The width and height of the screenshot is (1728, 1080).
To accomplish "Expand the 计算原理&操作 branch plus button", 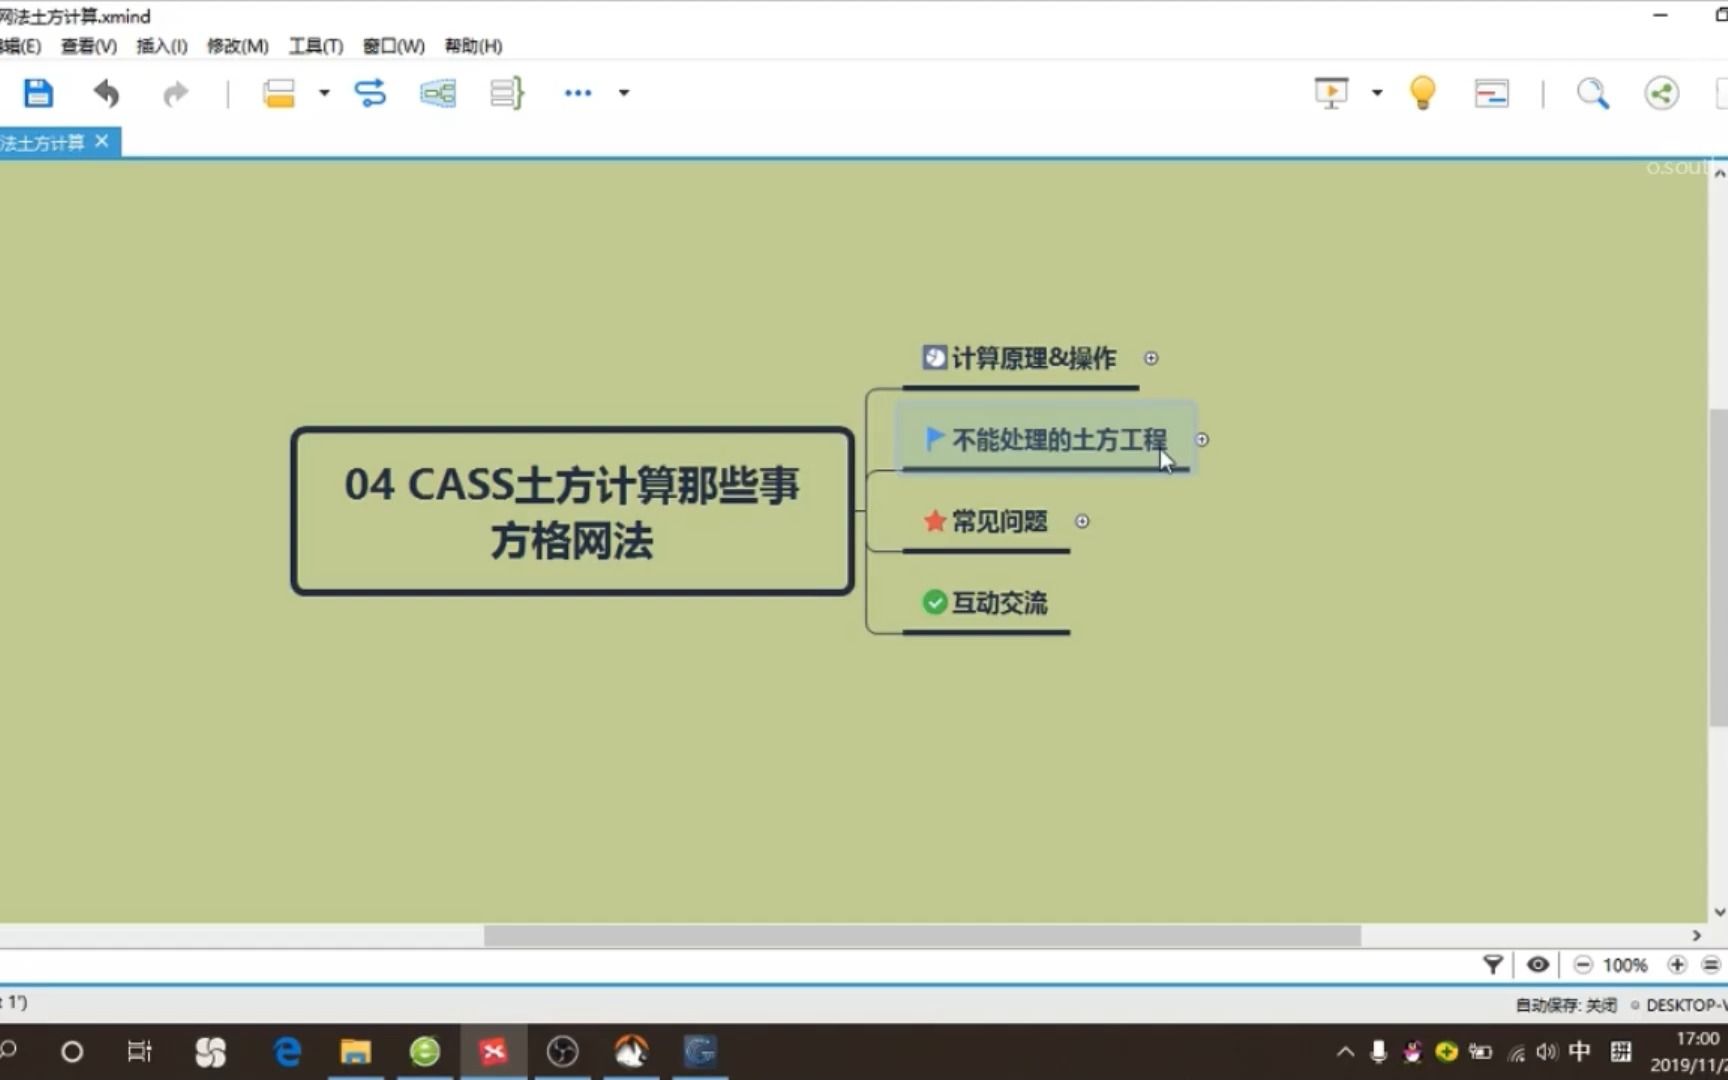I will tap(1151, 358).
